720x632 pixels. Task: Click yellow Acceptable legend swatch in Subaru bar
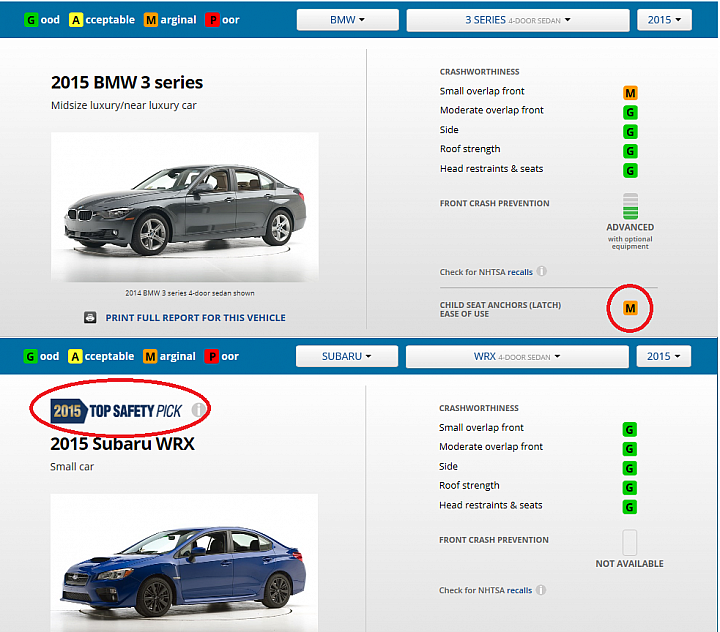click(75, 356)
